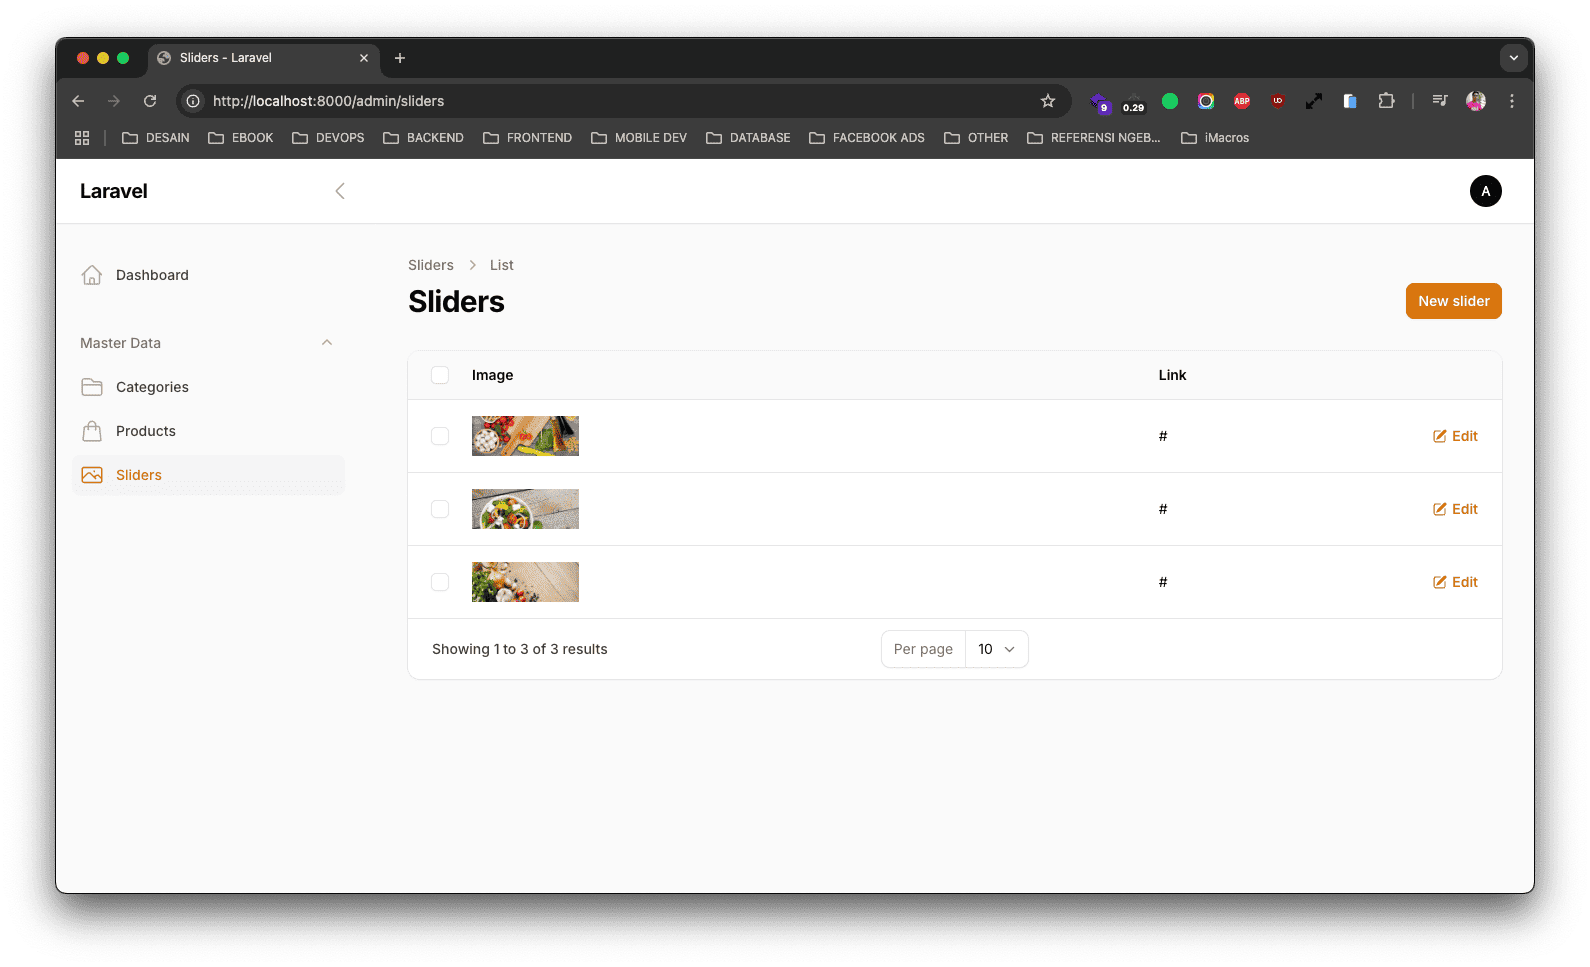Open the user avatar menu
1590x967 pixels.
point(1485,191)
